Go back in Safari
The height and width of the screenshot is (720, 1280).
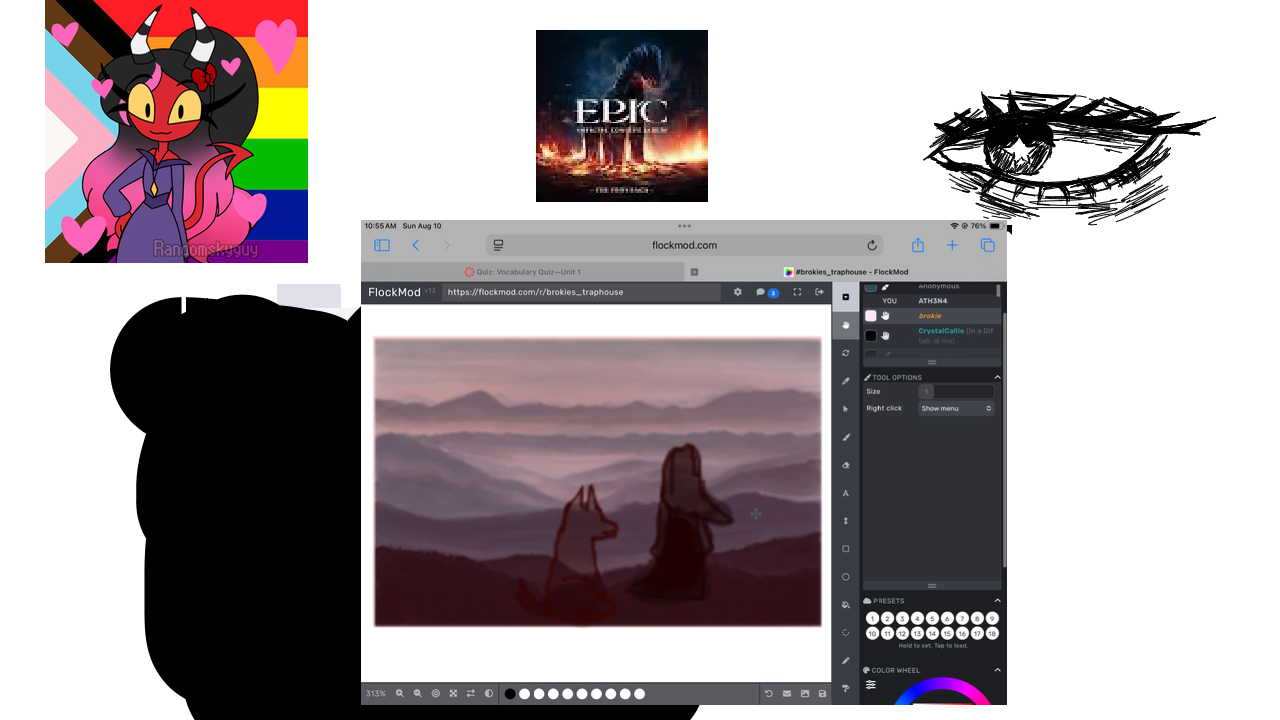(x=416, y=245)
